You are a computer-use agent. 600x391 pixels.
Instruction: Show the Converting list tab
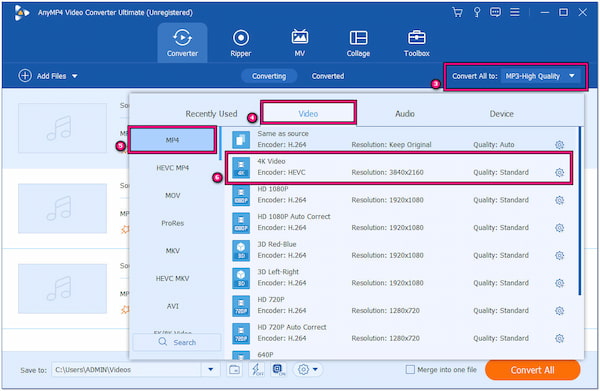269,76
